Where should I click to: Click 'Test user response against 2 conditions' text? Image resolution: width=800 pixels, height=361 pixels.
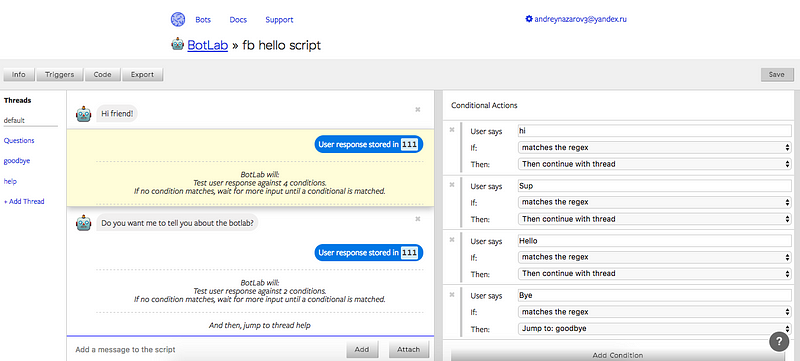pyautogui.click(x=260, y=291)
